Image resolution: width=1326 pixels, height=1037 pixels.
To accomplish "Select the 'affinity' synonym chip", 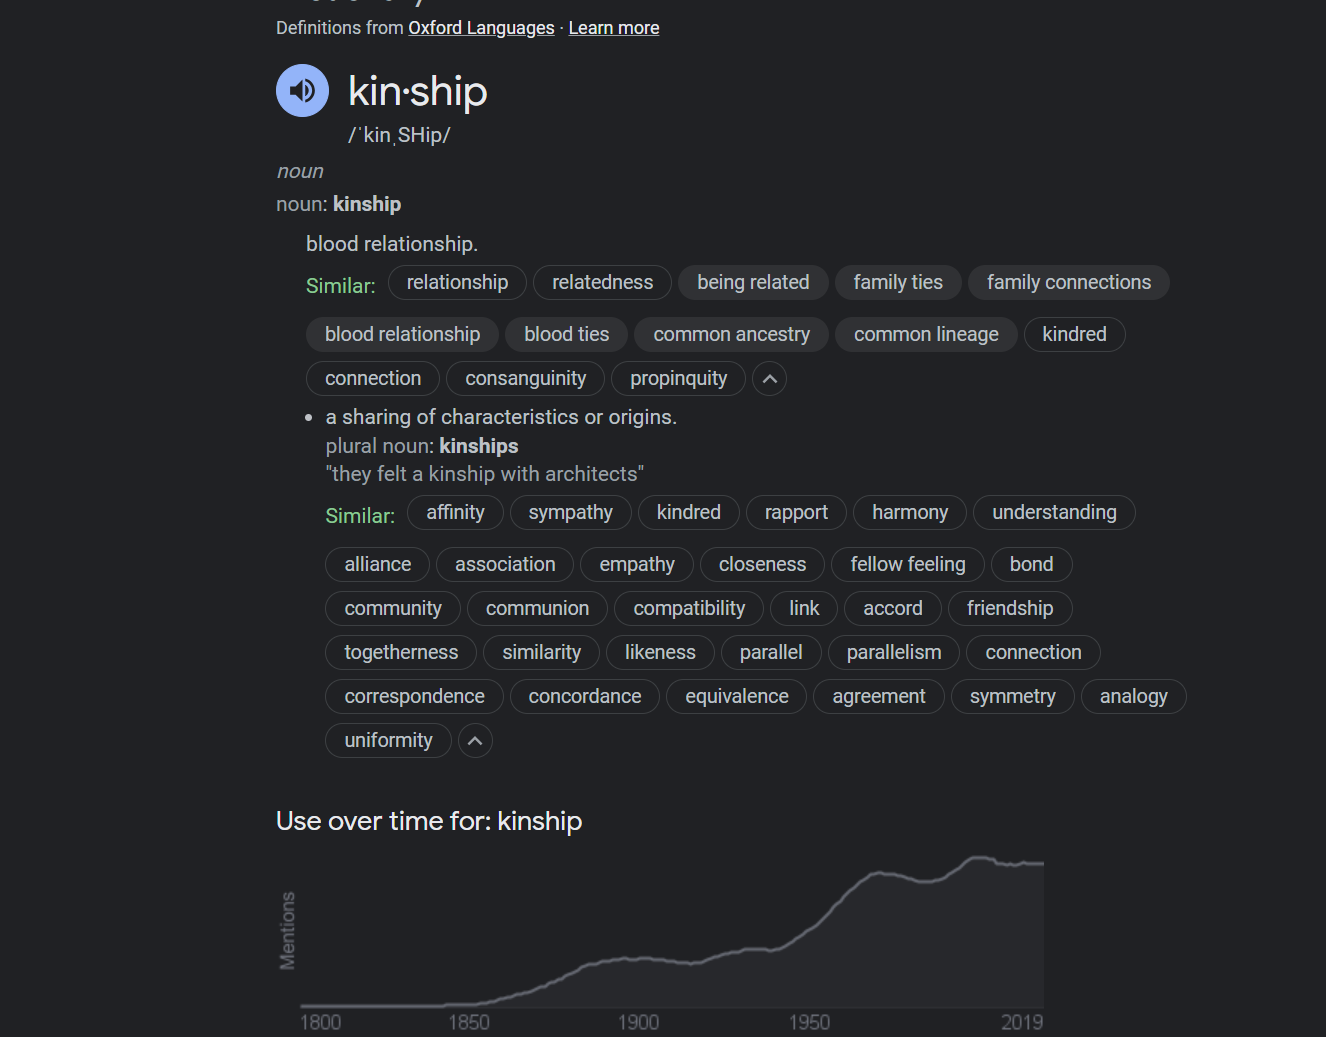I will (x=455, y=513).
